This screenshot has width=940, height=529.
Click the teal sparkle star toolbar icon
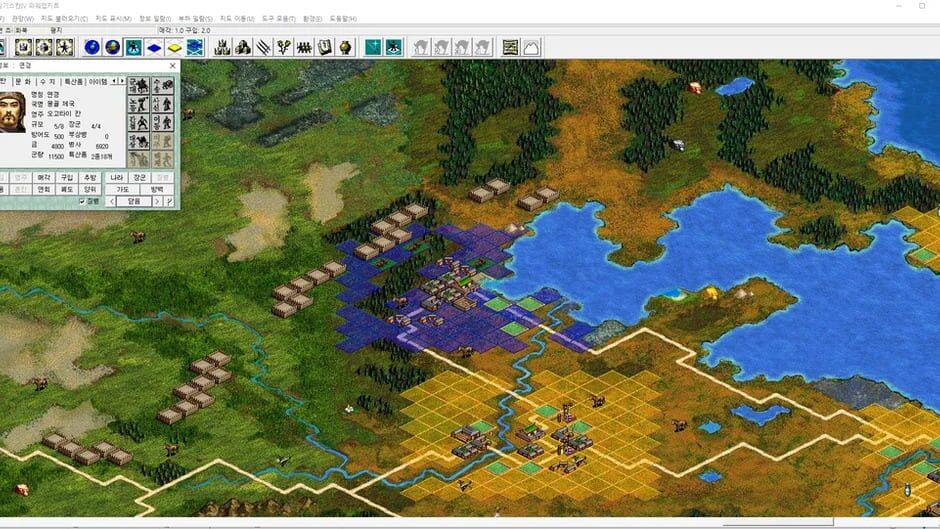tap(373, 47)
